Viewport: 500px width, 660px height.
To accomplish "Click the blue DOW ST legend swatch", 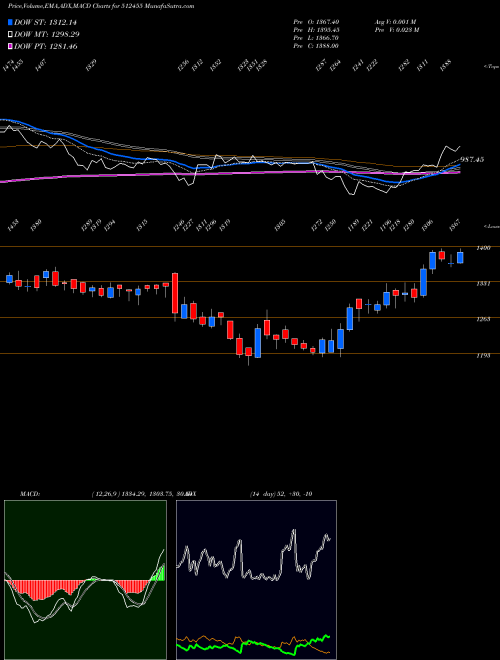I will (x=11, y=22).
